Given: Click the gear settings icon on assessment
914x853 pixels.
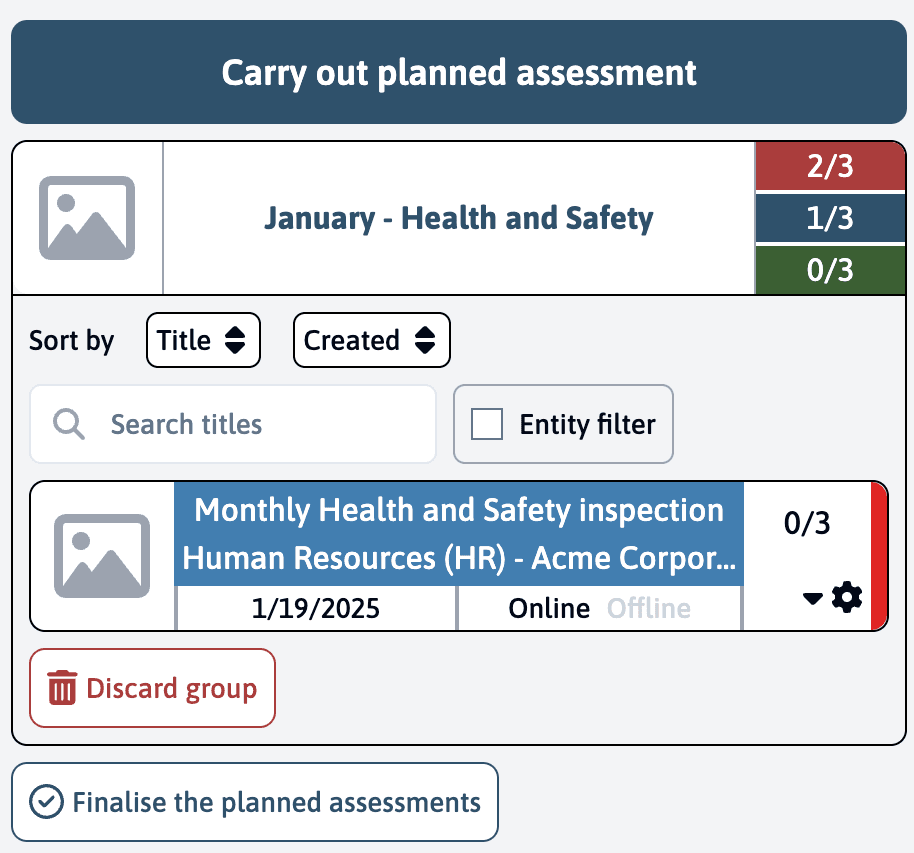Looking at the screenshot, I should [x=846, y=598].
